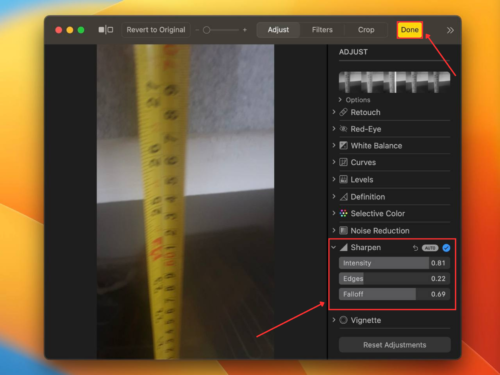
Task: Click the Retouch bandage icon
Action: click(x=343, y=112)
